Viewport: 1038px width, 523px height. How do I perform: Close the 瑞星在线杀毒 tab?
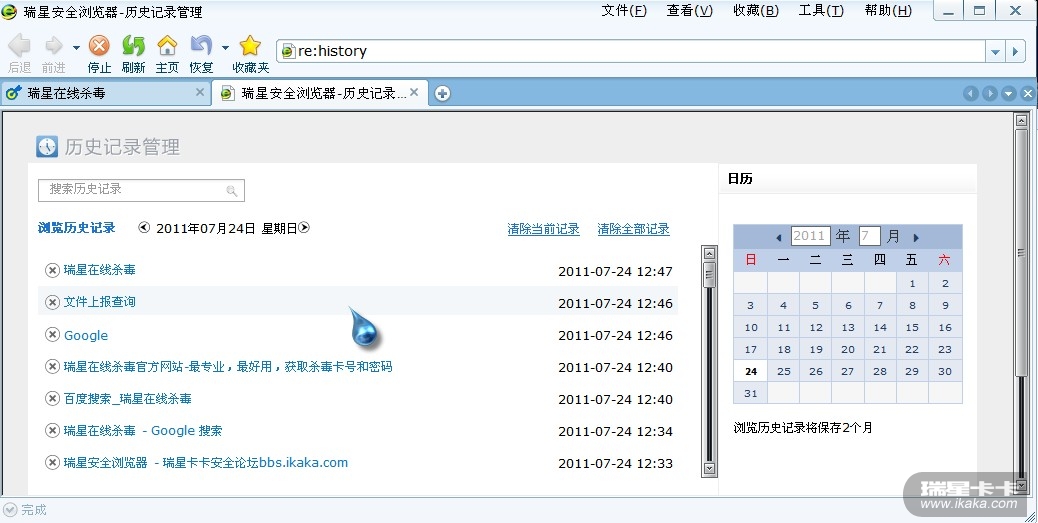(x=200, y=93)
